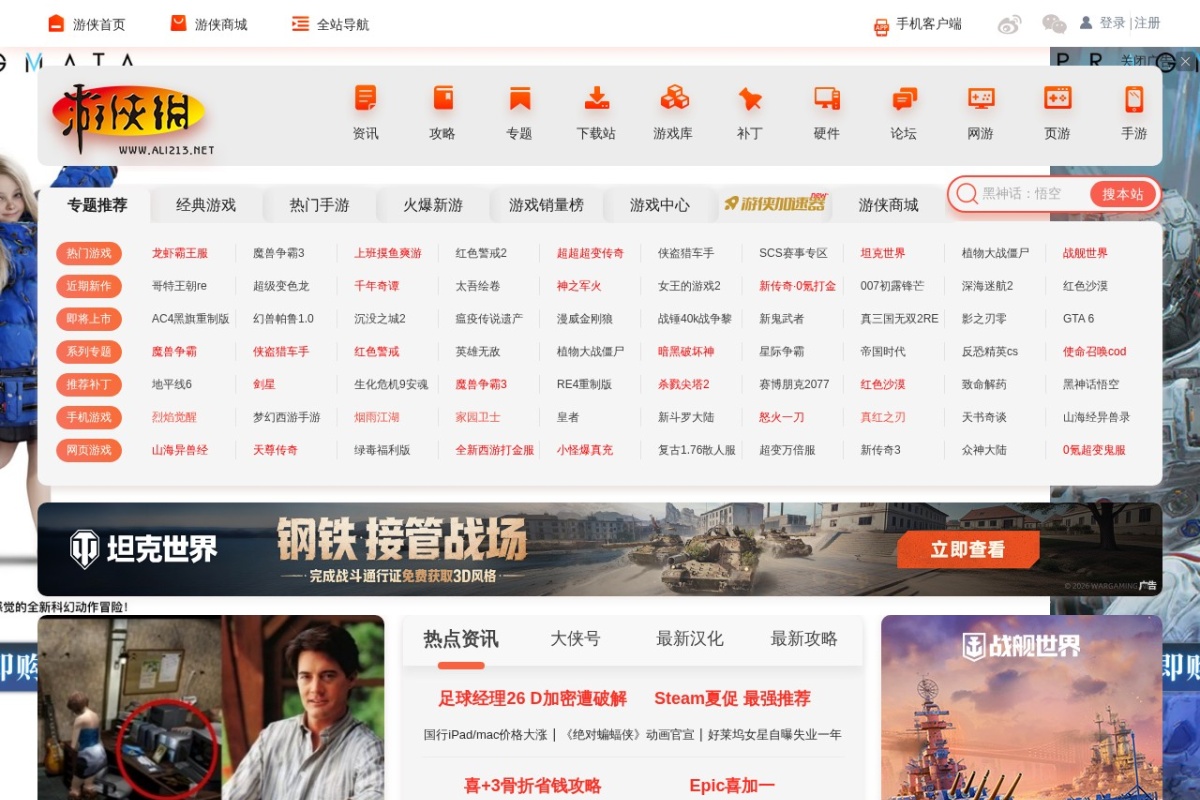Click the 即将上市 category pill
1200x800 pixels.
89,319
